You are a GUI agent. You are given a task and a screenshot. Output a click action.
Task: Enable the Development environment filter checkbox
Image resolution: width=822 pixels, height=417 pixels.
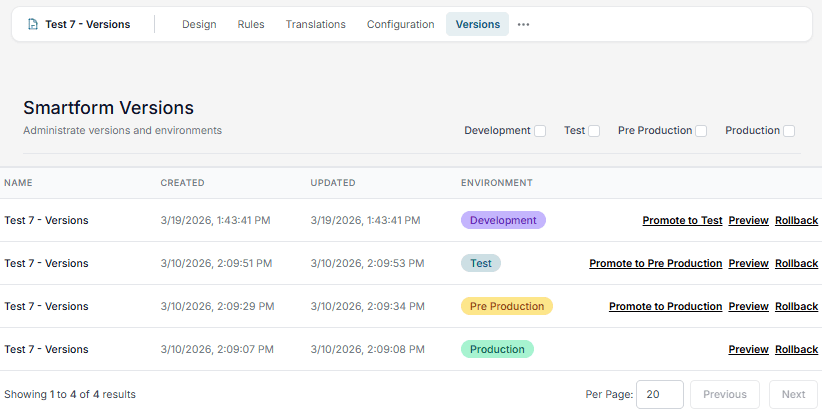(540, 131)
